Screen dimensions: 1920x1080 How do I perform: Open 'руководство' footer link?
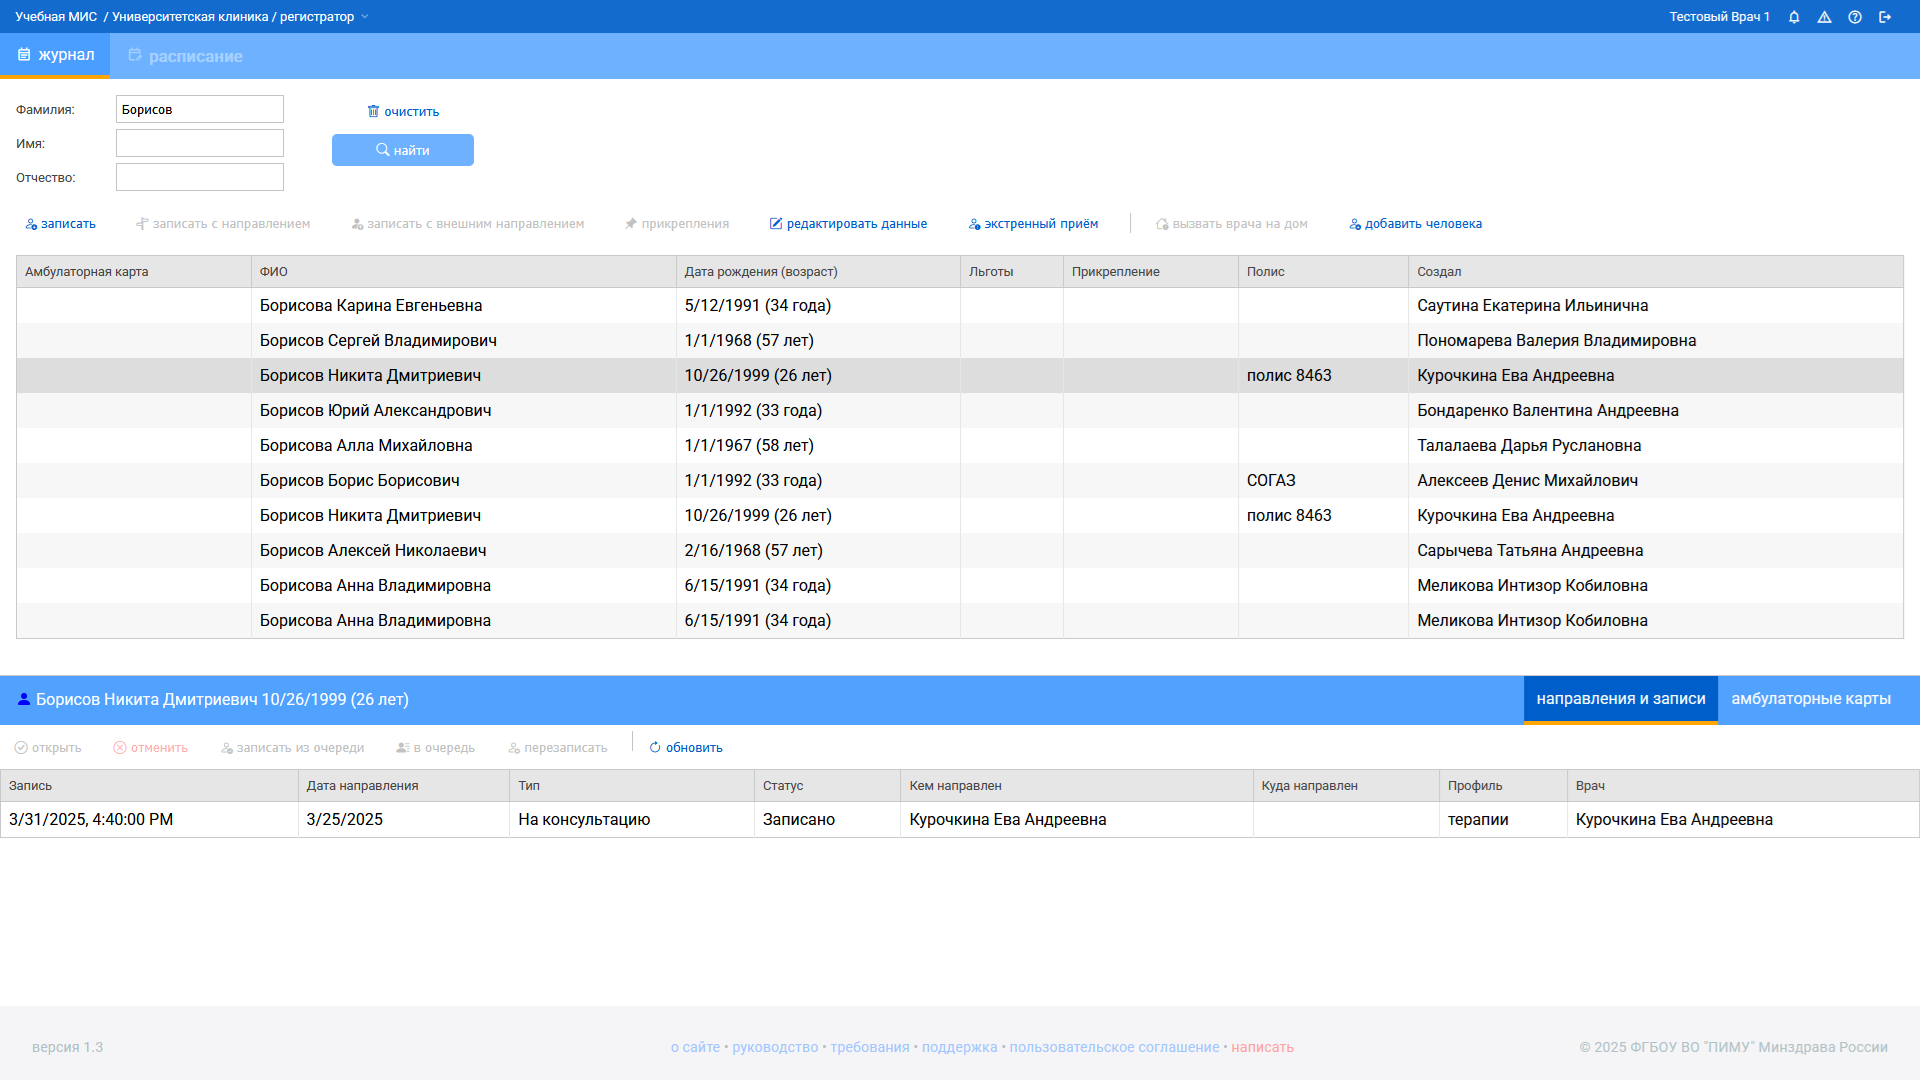pyautogui.click(x=775, y=1047)
